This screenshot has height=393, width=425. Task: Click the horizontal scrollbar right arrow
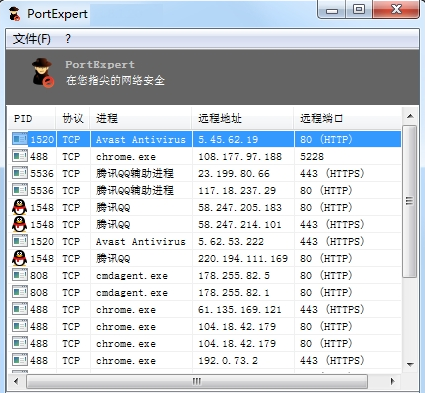393,381
